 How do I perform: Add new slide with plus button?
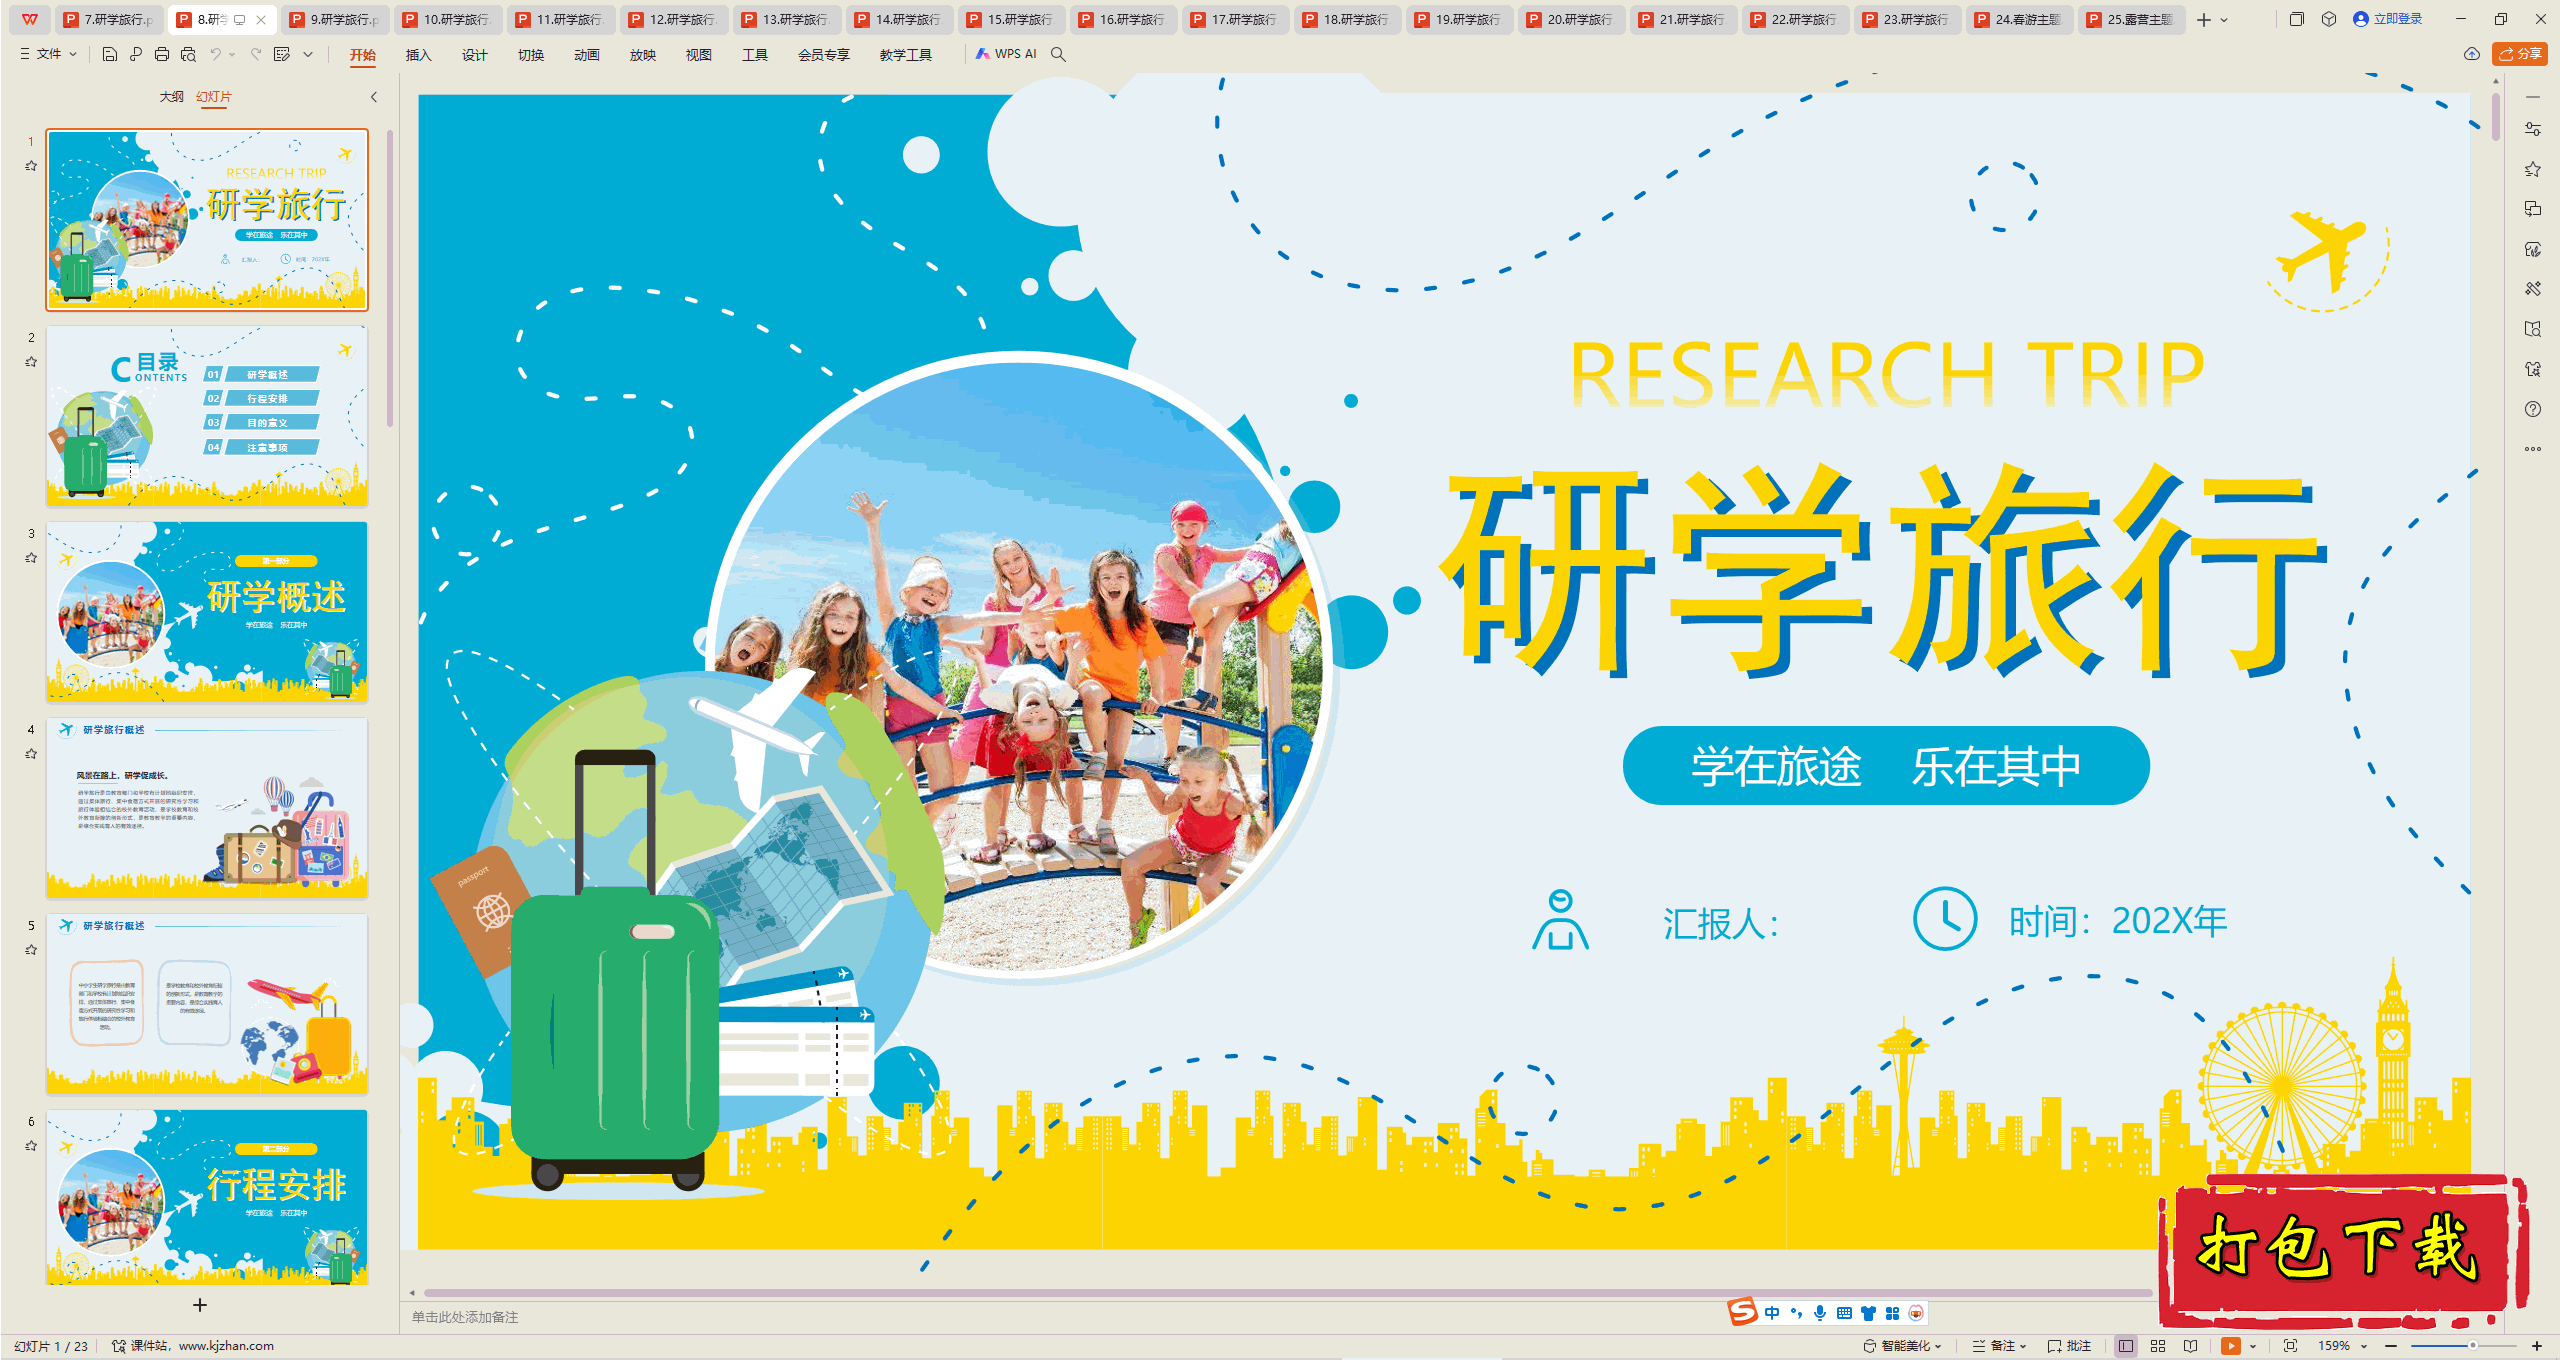pos(200,1305)
